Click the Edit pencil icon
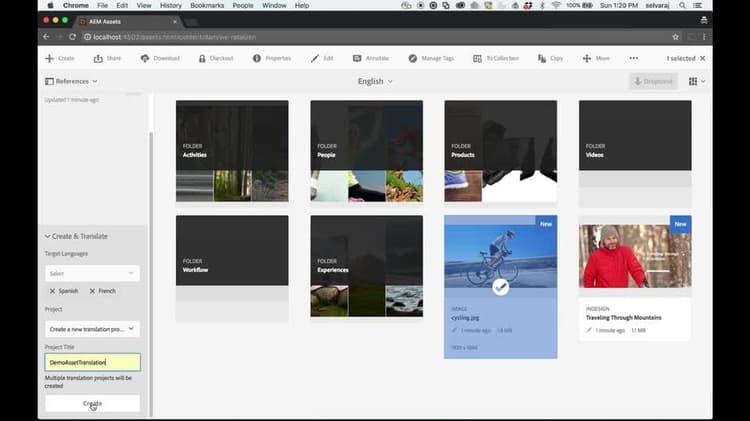 [314, 58]
